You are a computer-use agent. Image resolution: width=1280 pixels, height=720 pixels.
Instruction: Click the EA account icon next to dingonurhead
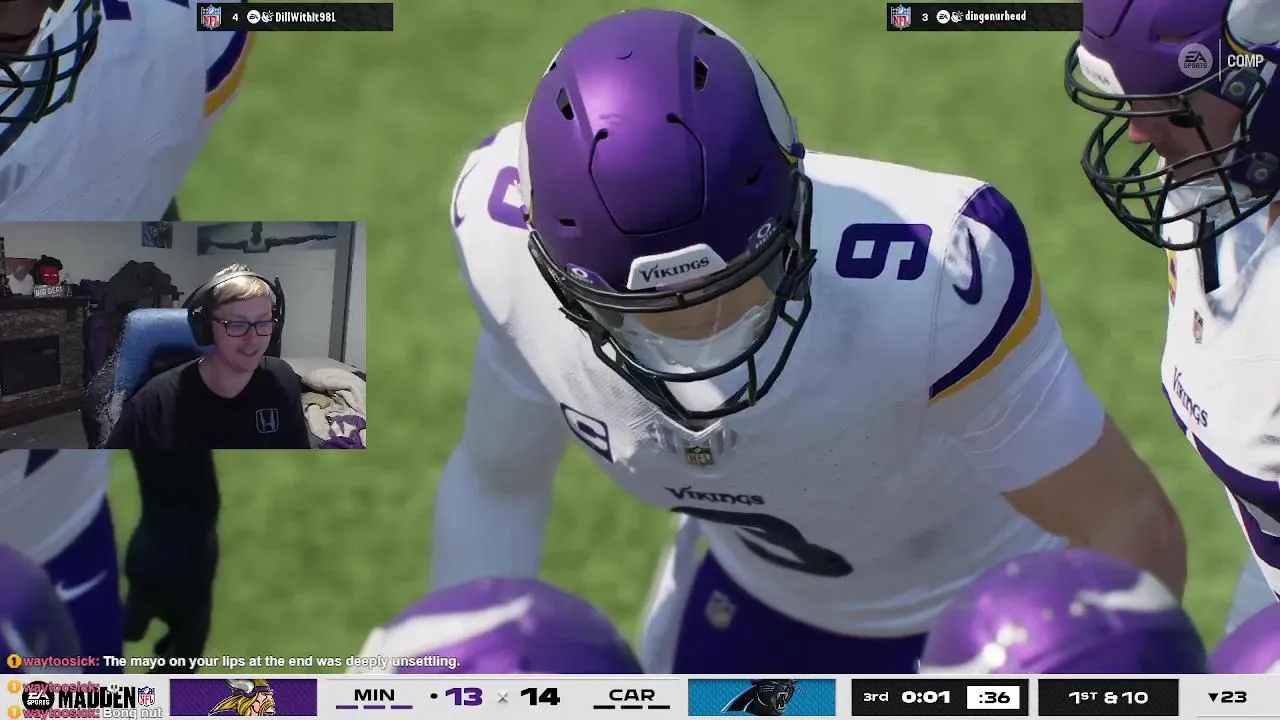(x=943, y=17)
